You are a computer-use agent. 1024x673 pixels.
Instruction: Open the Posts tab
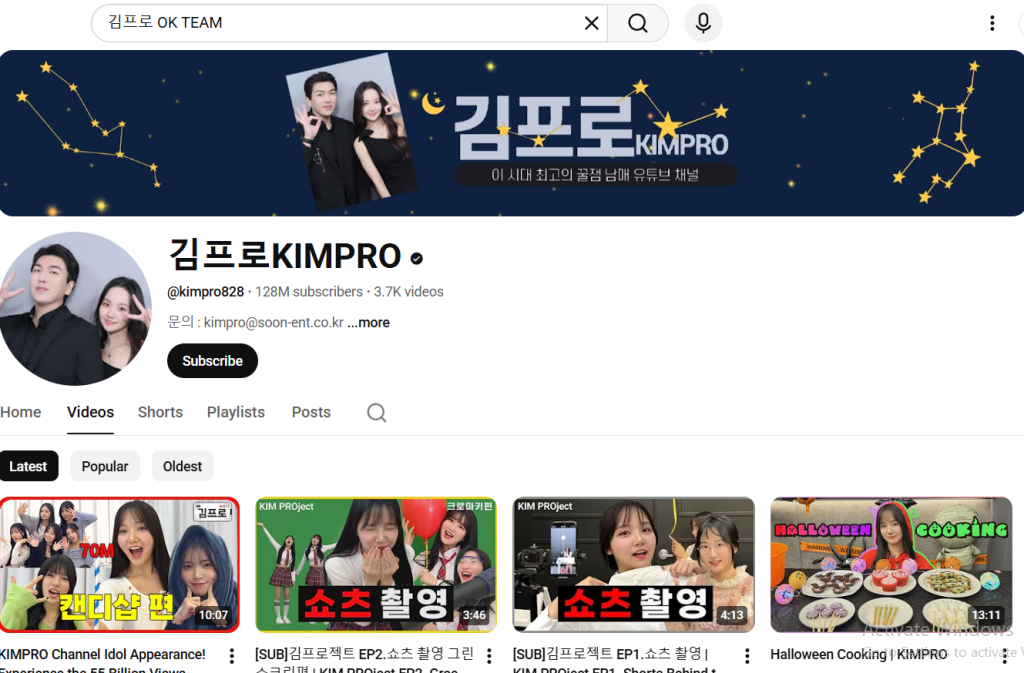pos(311,413)
